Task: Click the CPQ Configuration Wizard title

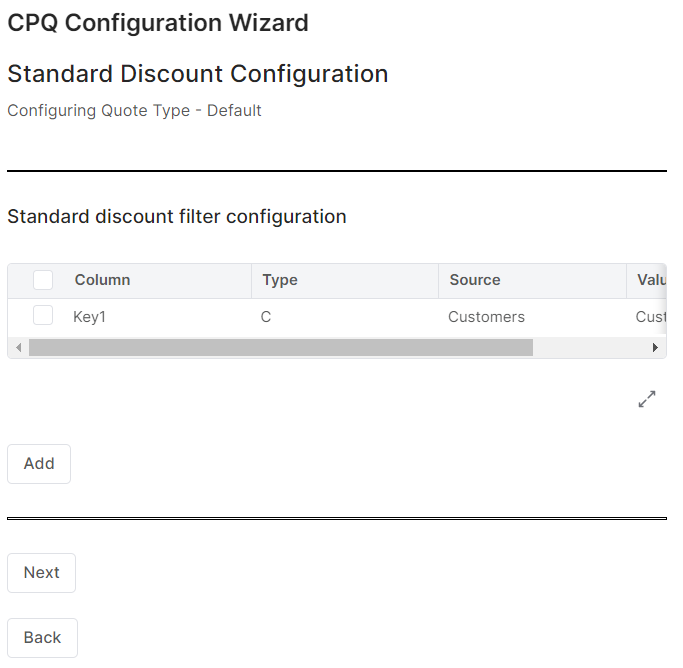Action: point(158,23)
